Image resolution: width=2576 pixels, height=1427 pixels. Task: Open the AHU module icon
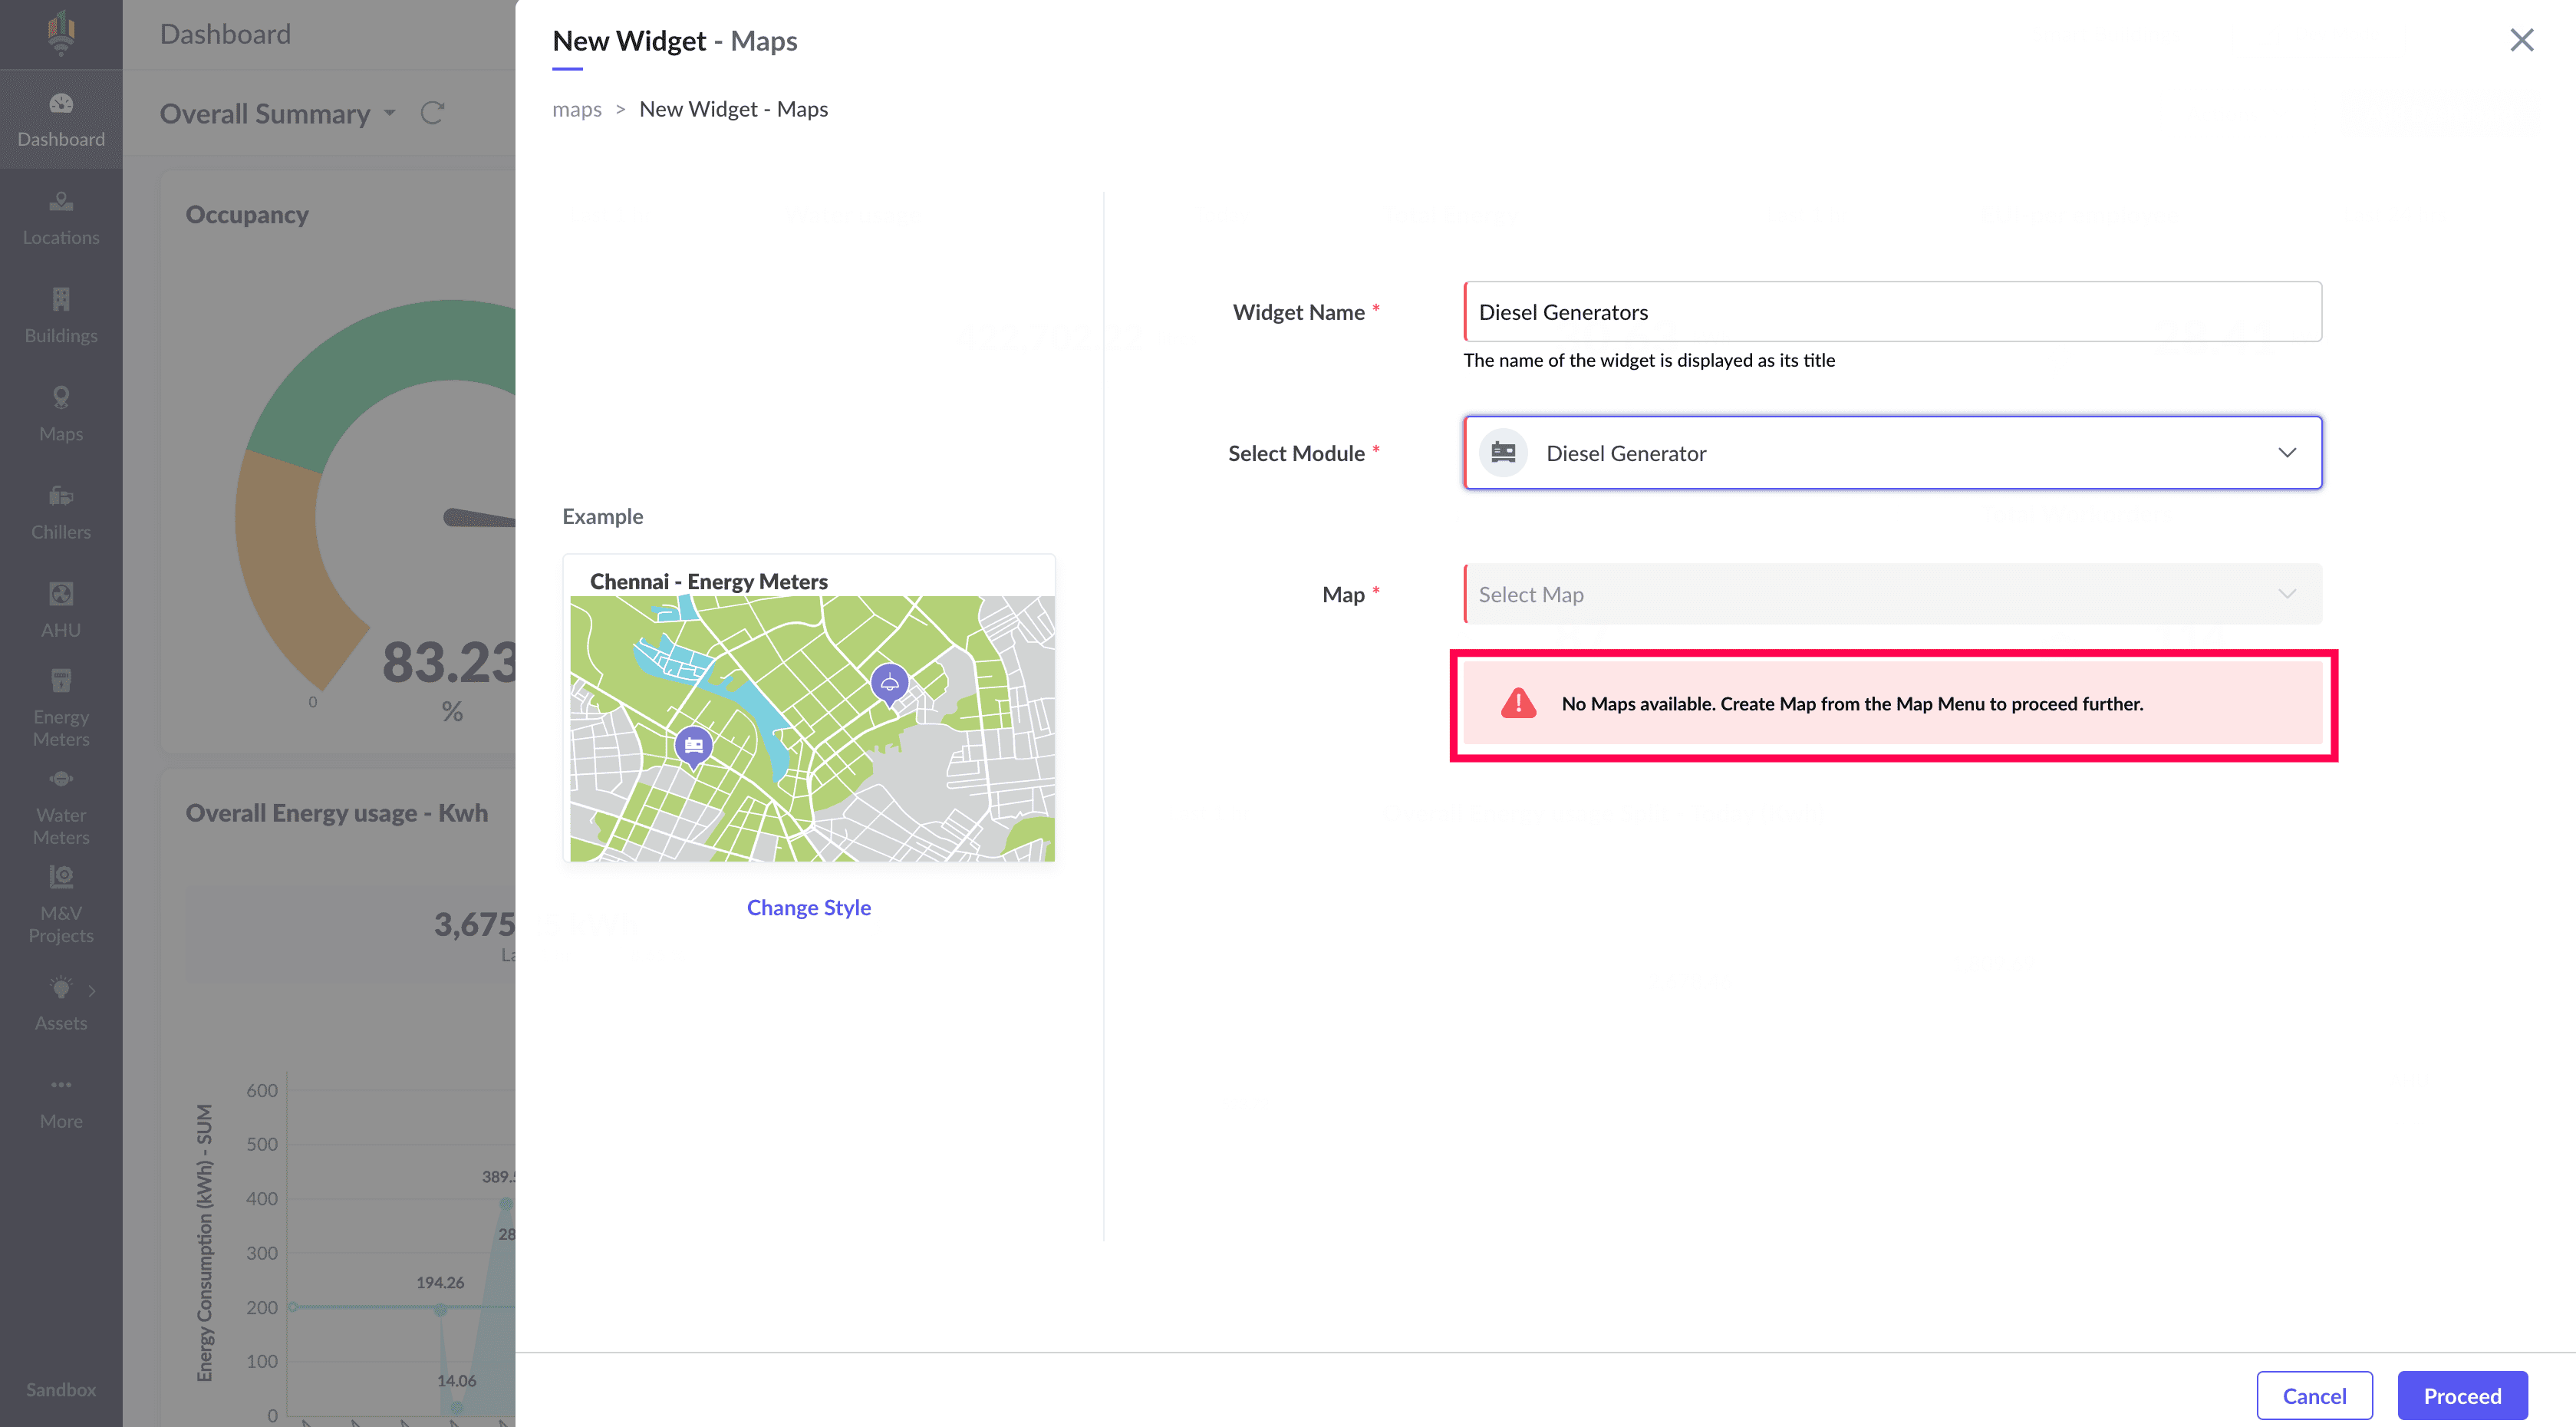coord(61,609)
